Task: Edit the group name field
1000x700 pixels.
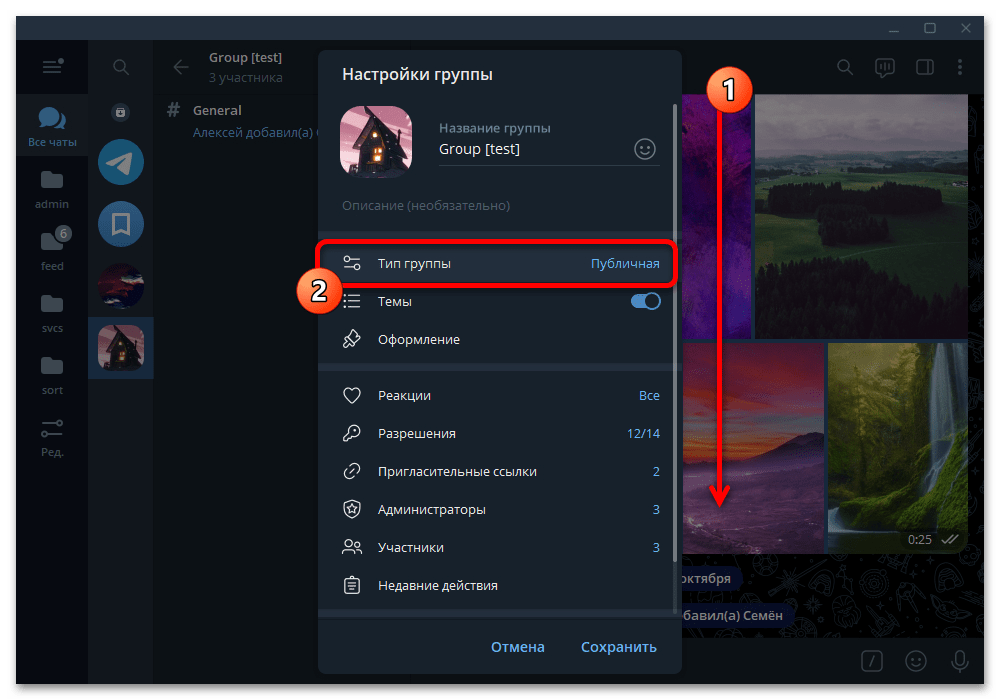Action: click(533, 149)
